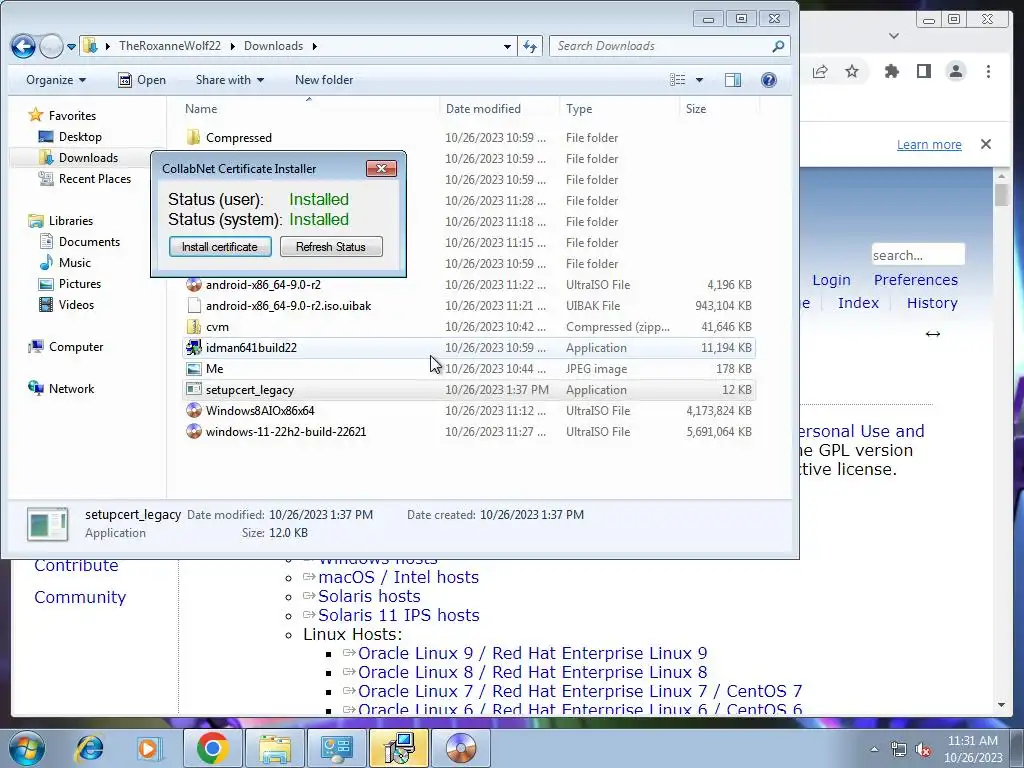Image resolution: width=1024 pixels, height=768 pixels.
Task: Open History link on webpage
Action: click(932, 303)
